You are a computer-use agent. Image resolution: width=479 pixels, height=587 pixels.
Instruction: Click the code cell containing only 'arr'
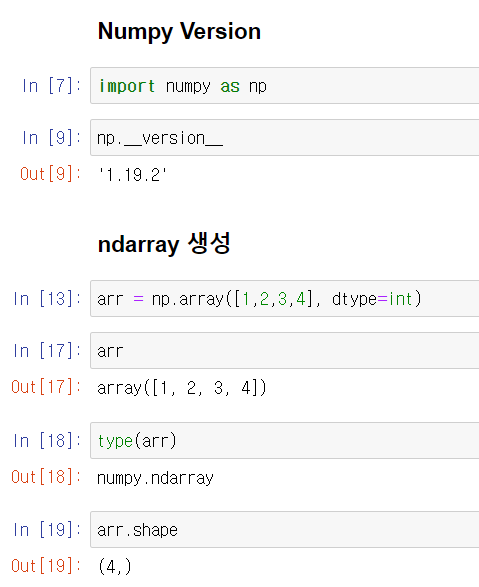[x=285, y=351]
